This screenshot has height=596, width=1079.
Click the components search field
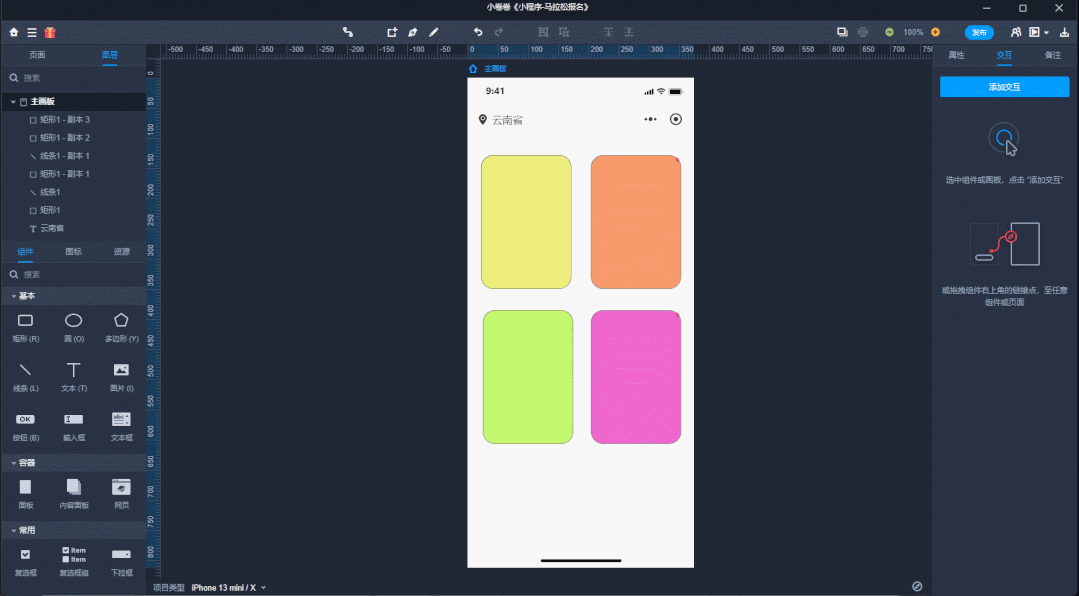(x=73, y=275)
